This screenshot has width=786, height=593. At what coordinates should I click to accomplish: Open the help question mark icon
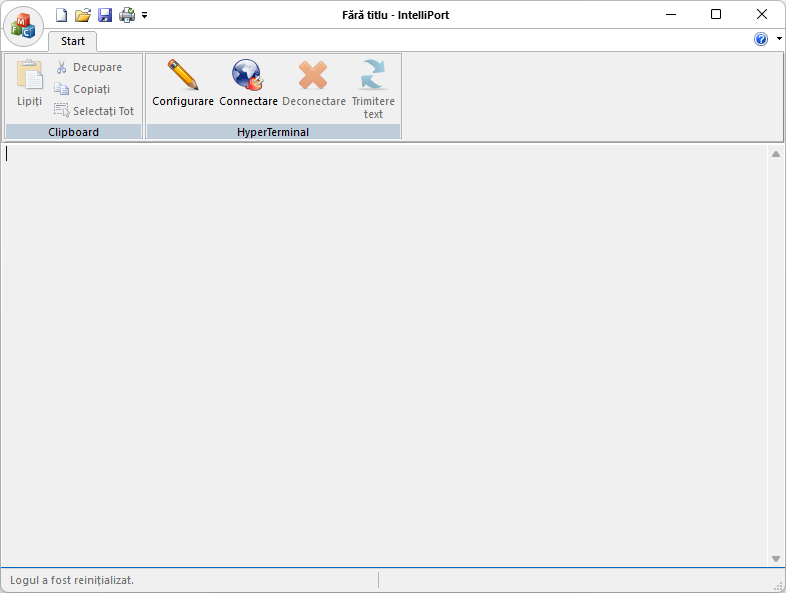pos(761,39)
